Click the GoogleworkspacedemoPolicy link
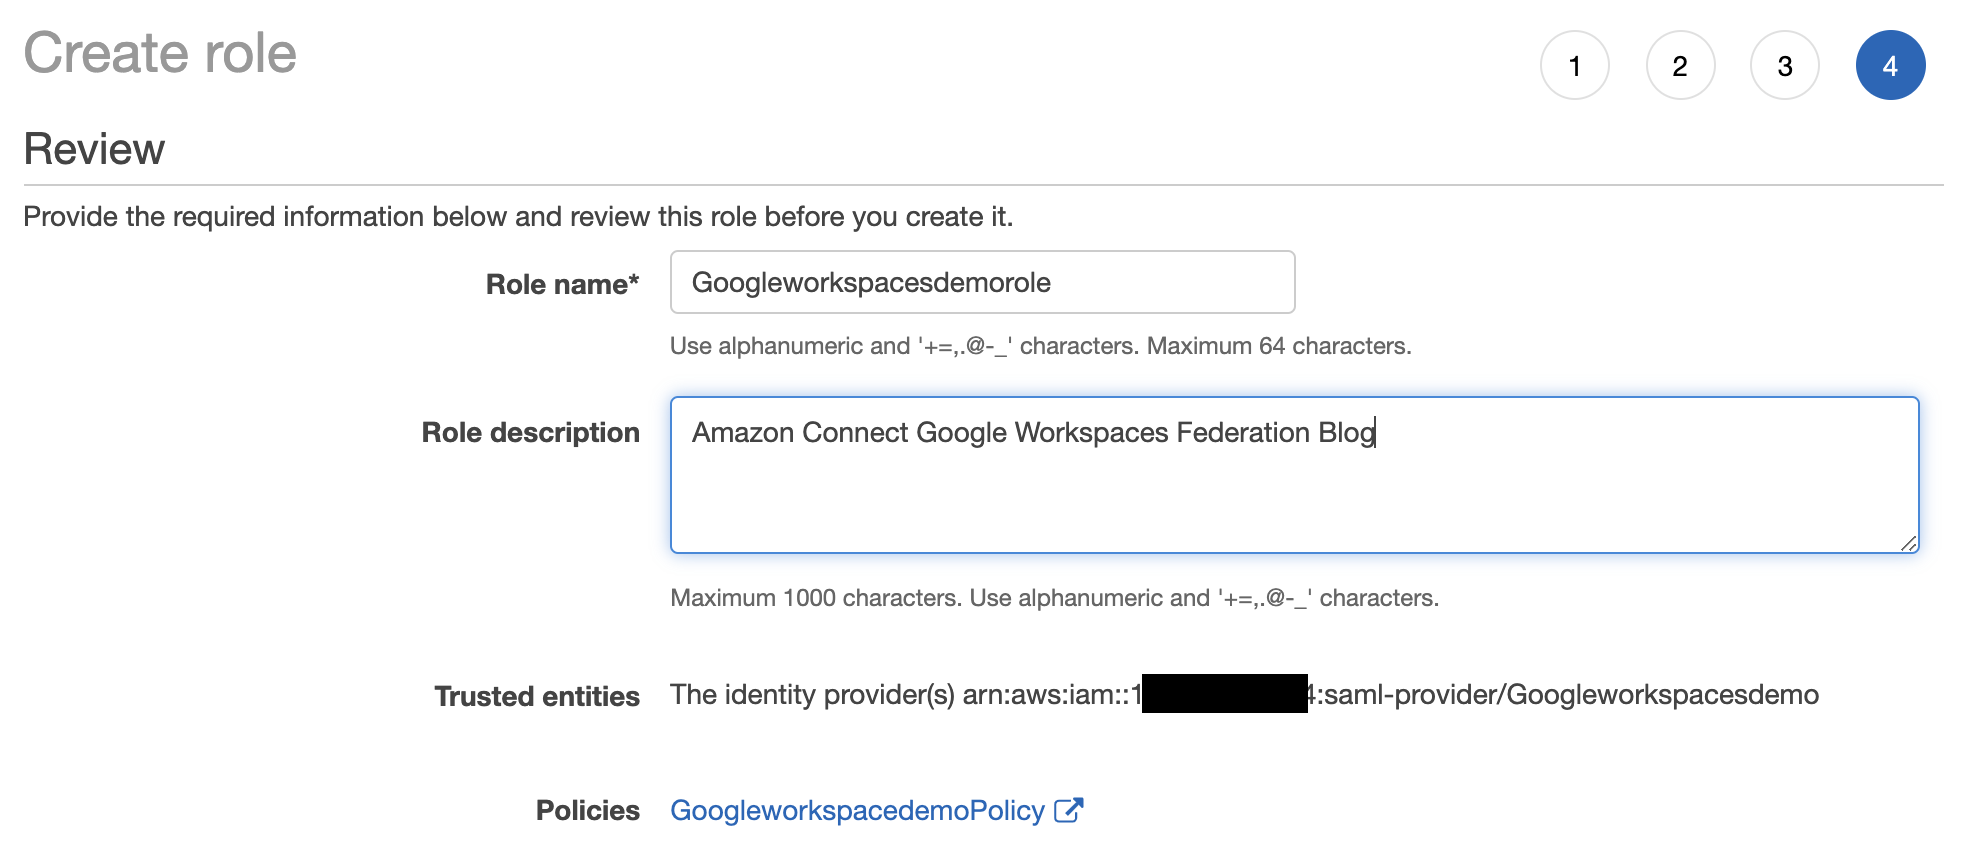Screen dimensions: 1972x856 pos(857,810)
